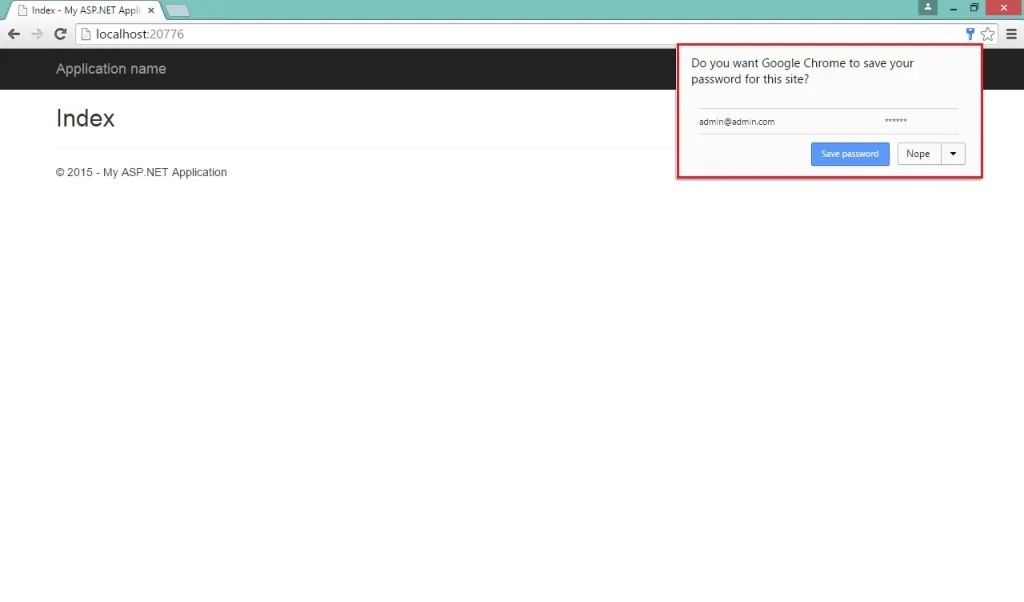Open a new tab
Screen dimensions: 1024x602
177,10
